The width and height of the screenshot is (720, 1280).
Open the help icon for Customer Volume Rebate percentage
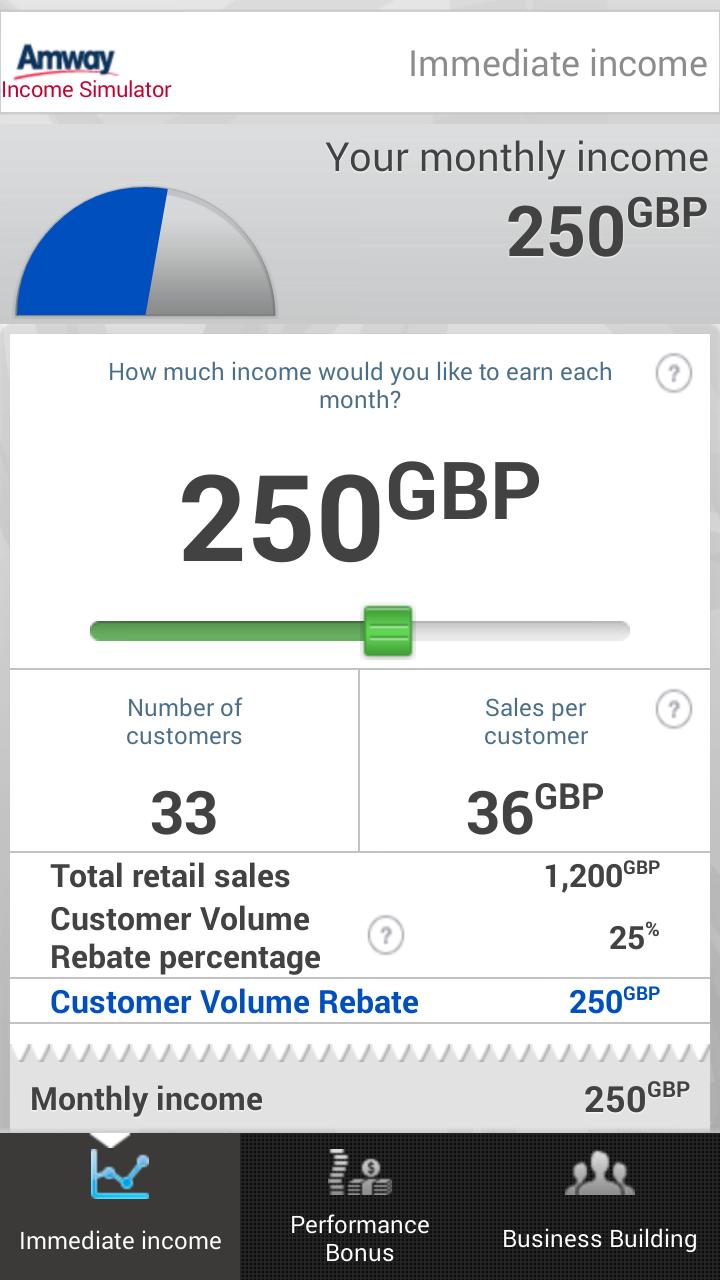pos(385,937)
